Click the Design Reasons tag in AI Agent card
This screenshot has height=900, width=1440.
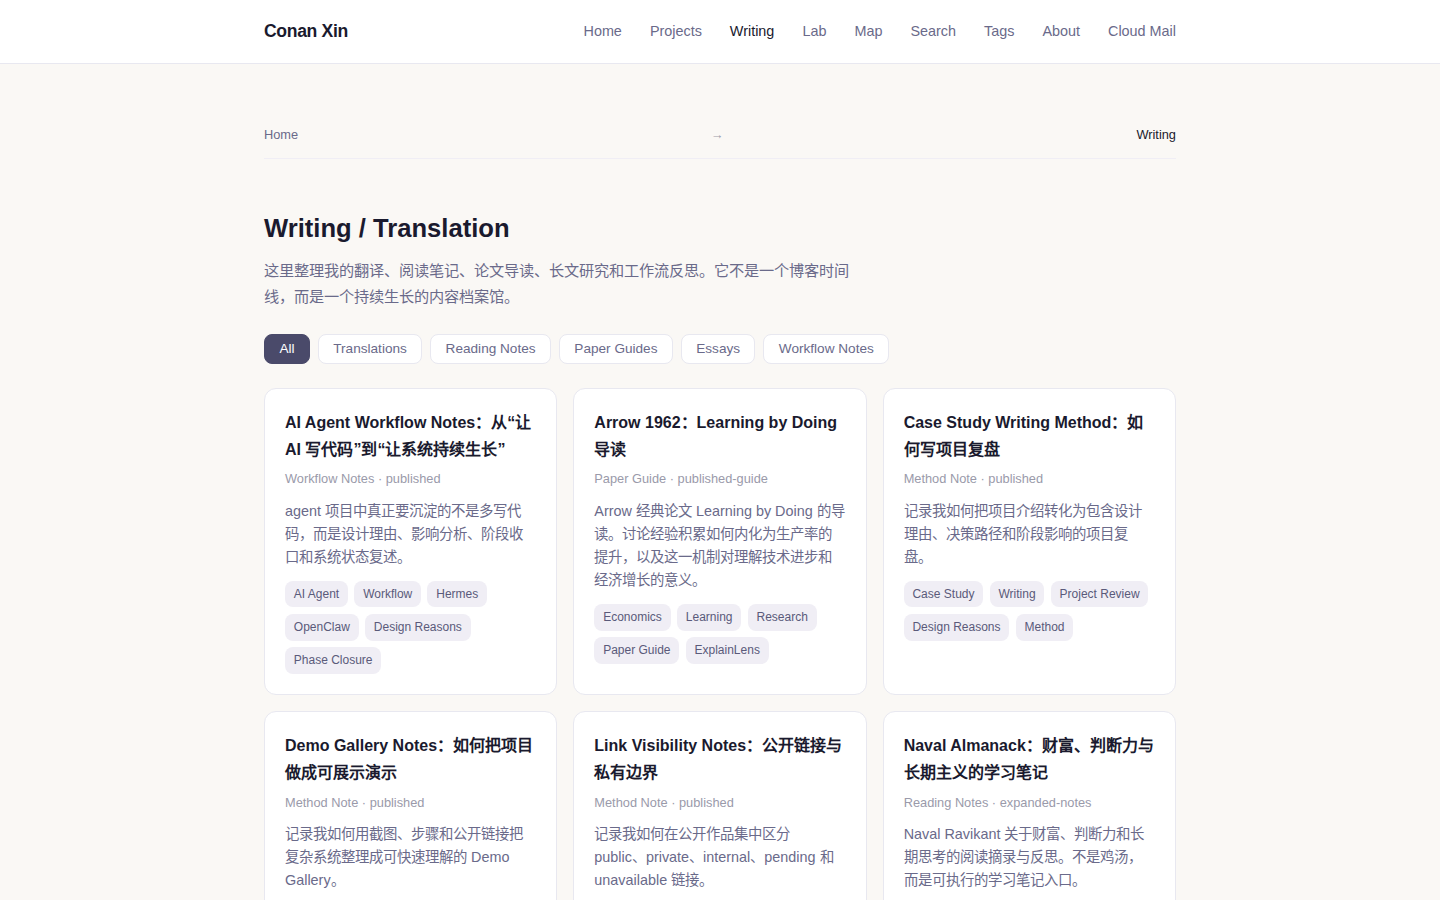418,627
